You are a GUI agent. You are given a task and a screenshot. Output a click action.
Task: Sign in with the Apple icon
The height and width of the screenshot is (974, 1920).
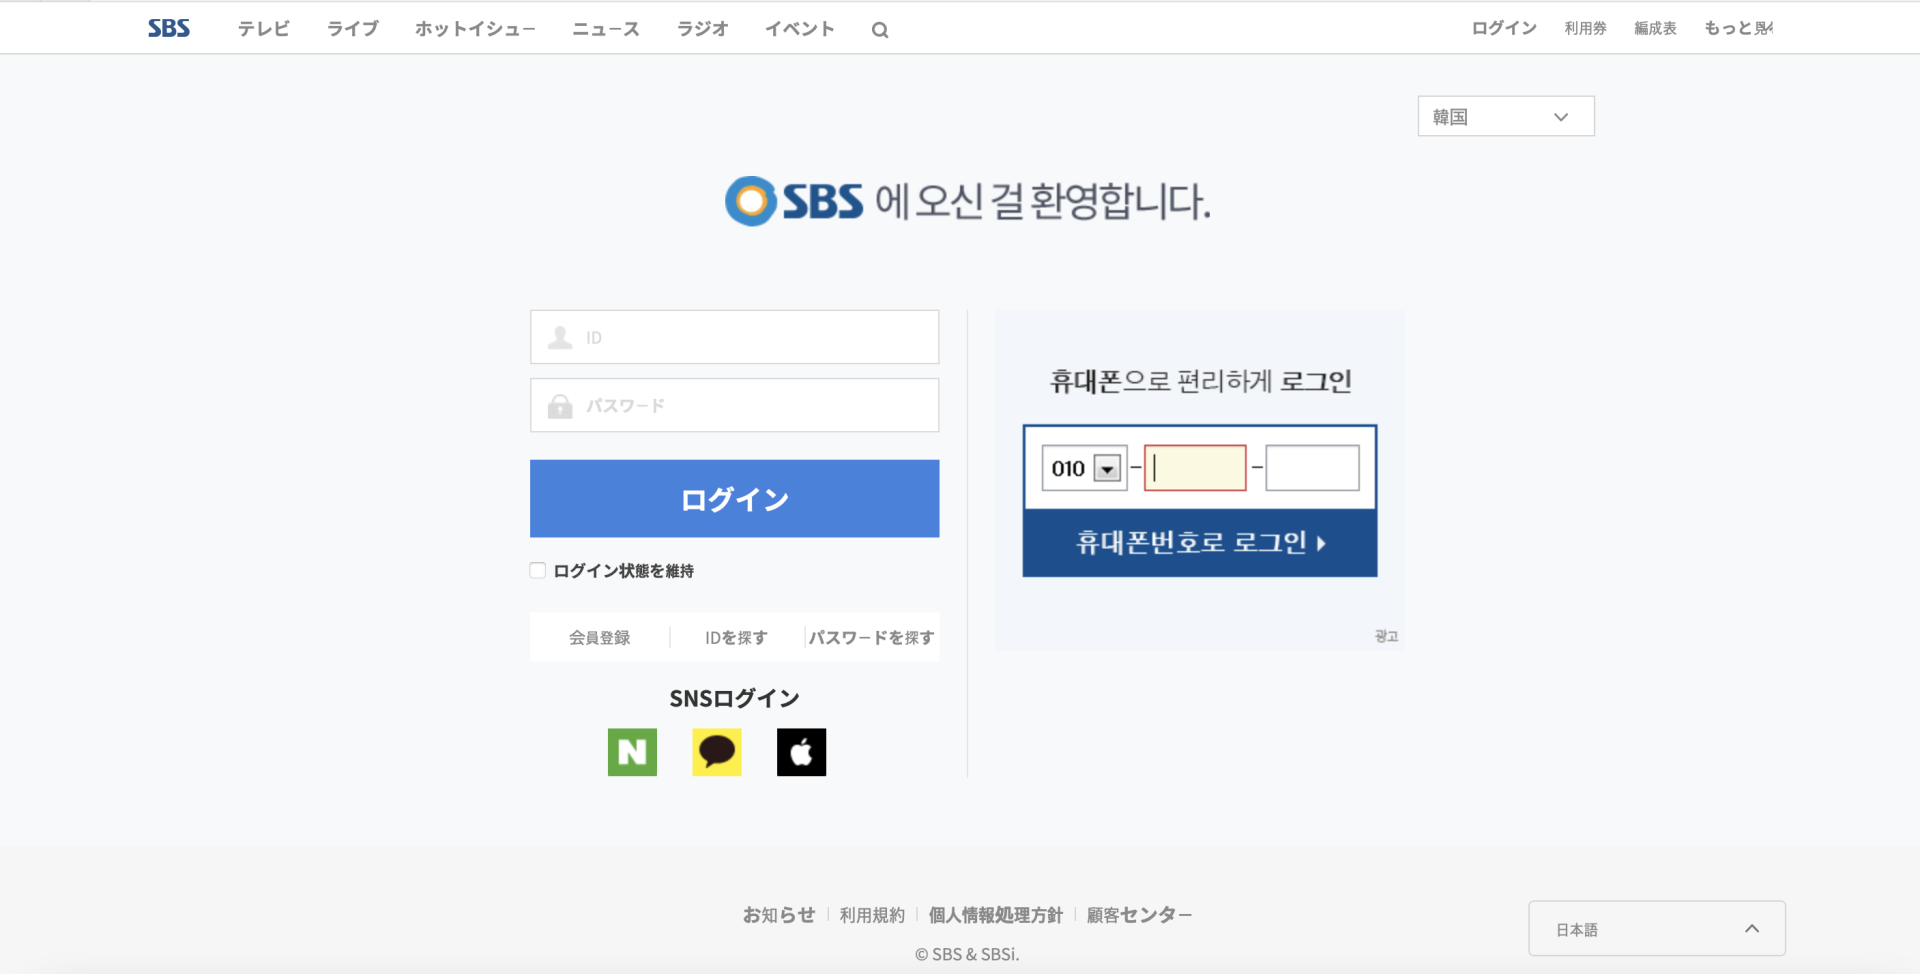pos(801,752)
